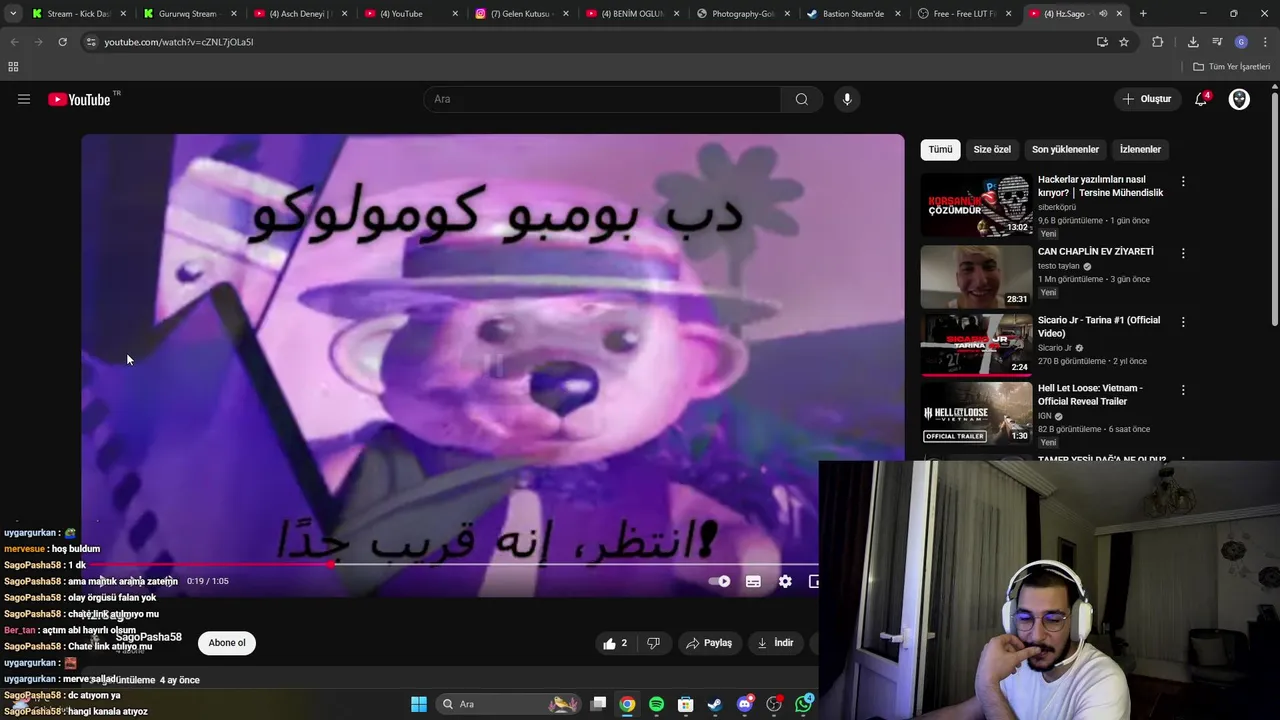
Task: Open WhatsApp from the taskbar
Action: click(804, 704)
